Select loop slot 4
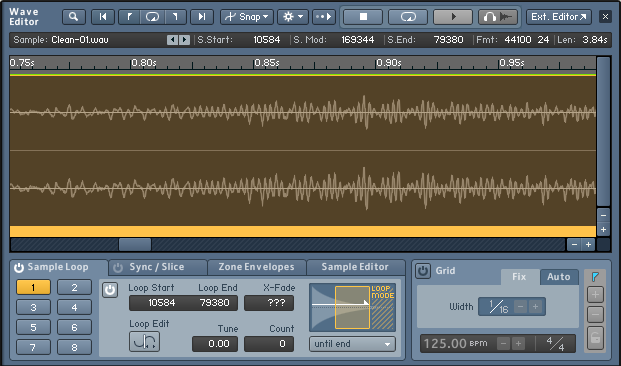The height and width of the screenshot is (366, 621). click(74, 307)
